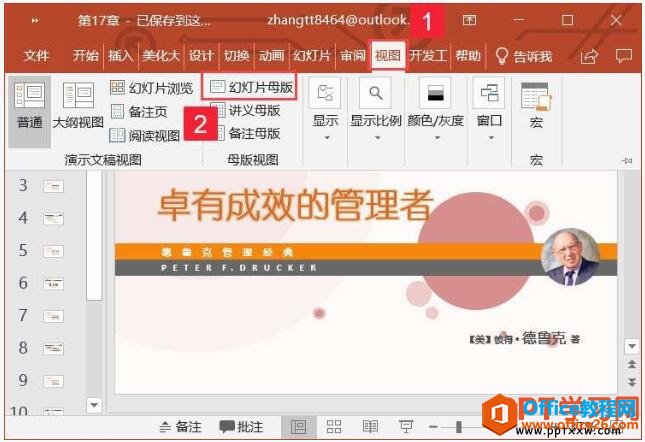The width and height of the screenshot is (645, 442).
Task: Open the comments speech bubble icon
Action: coord(624,56)
